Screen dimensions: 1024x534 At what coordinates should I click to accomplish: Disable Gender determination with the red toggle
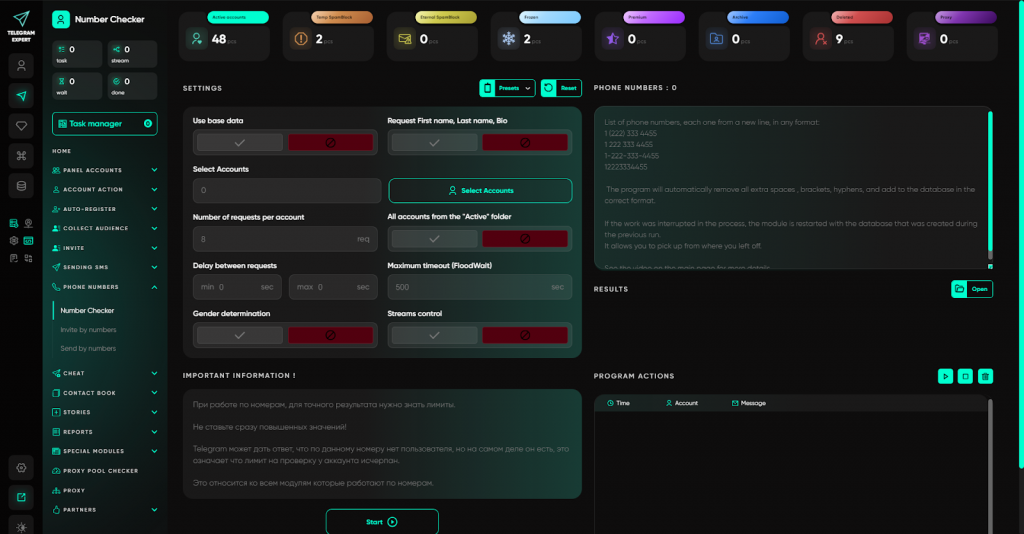click(x=329, y=336)
